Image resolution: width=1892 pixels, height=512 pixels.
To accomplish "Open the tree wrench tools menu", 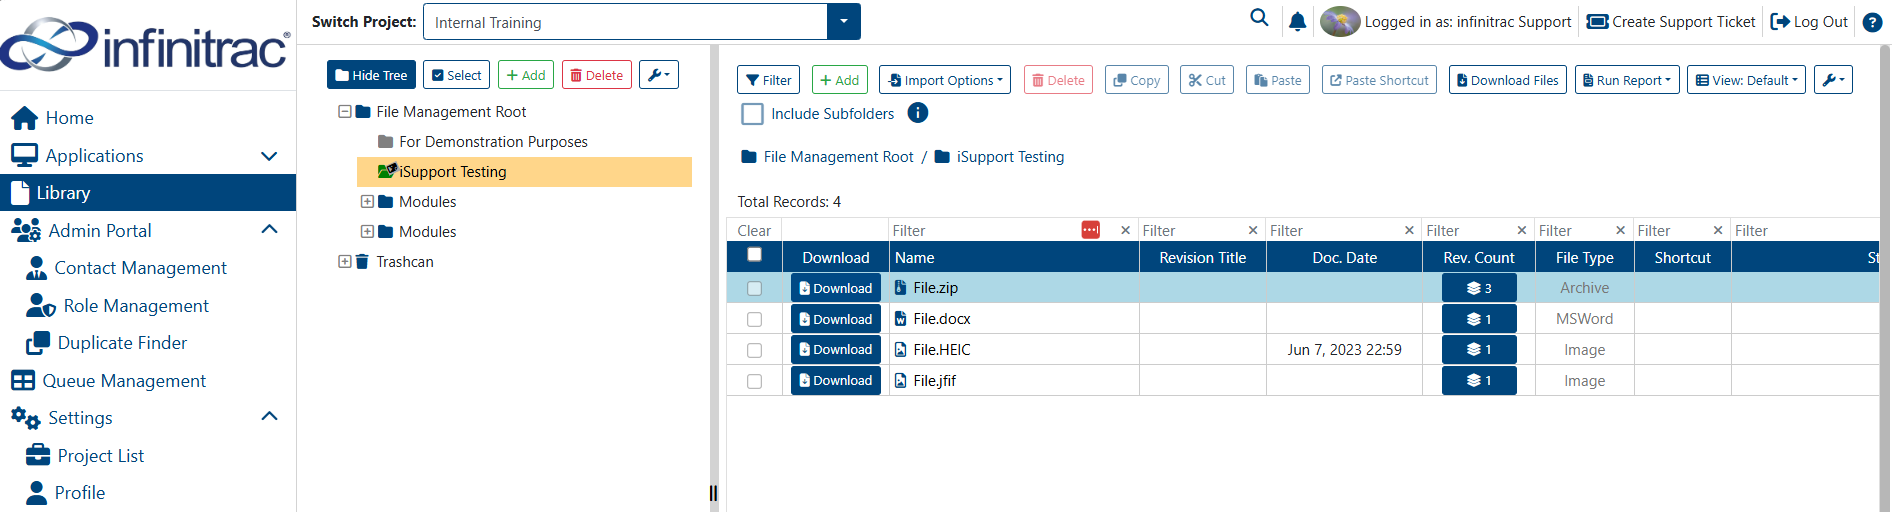I will pos(659,75).
